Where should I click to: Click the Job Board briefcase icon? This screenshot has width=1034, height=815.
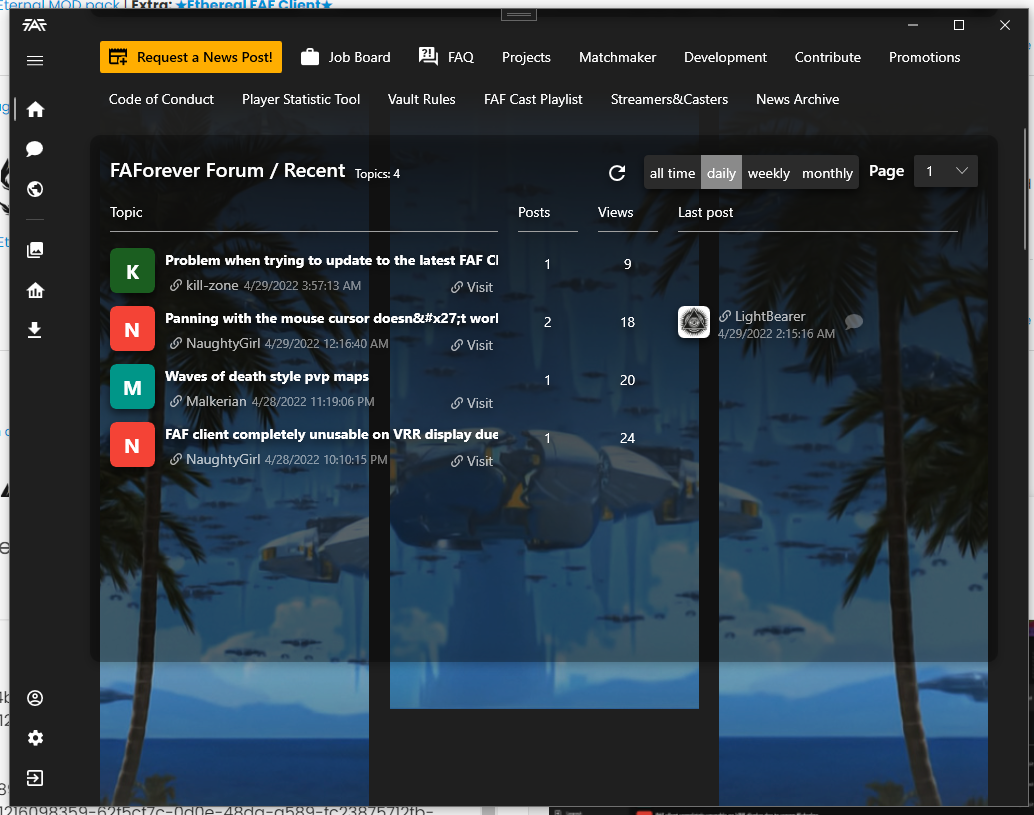pos(310,57)
